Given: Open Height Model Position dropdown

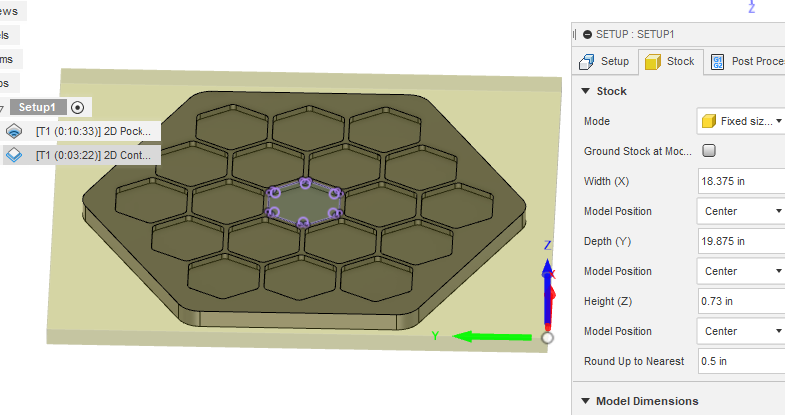Looking at the screenshot, I should click(x=741, y=331).
